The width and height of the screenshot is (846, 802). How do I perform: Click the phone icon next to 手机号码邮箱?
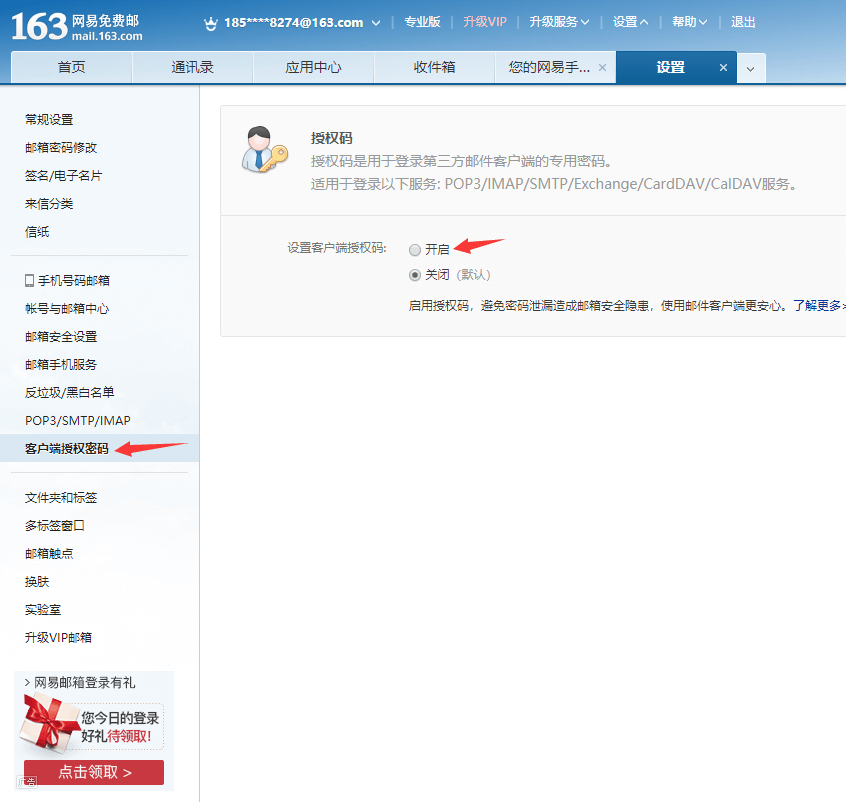click(29, 281)
